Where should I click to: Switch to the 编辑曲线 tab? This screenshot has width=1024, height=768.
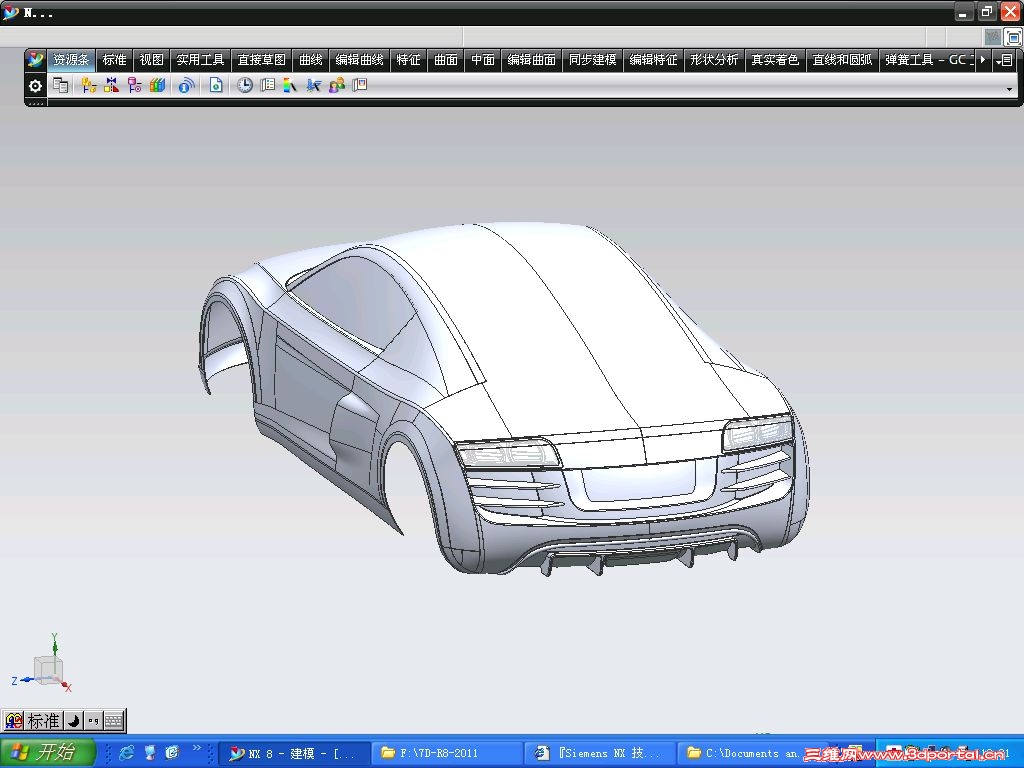point(359,60)
